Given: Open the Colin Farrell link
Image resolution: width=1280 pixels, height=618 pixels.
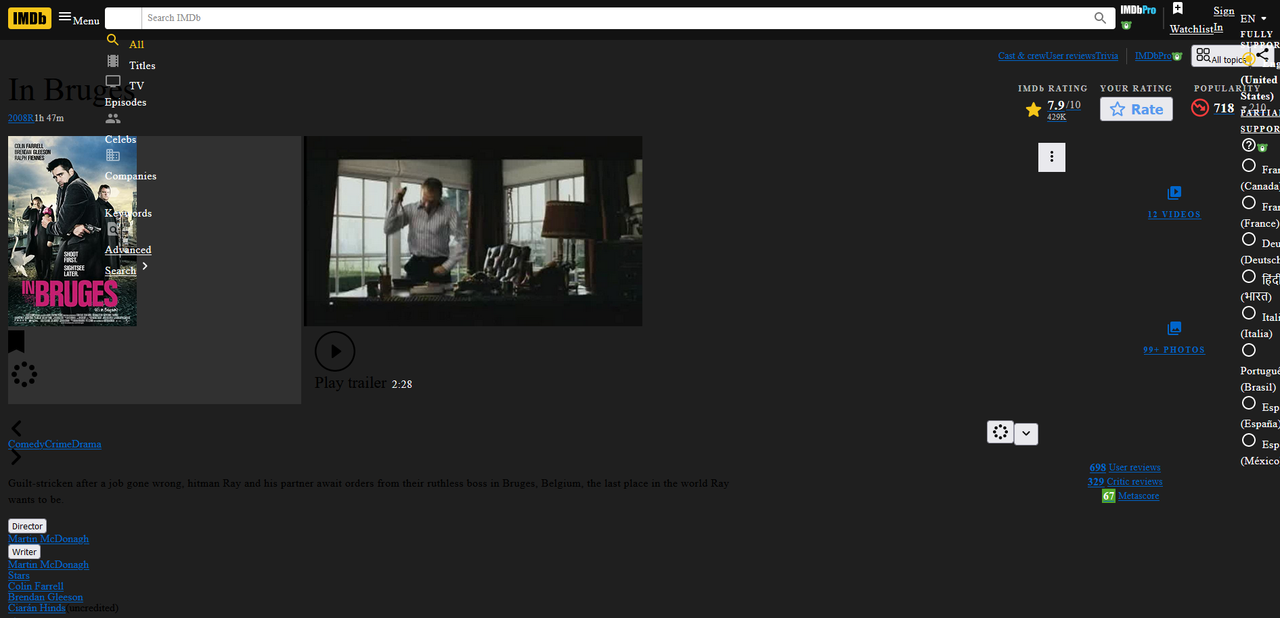Looking at the screenshot, I should tap(36, 586).
